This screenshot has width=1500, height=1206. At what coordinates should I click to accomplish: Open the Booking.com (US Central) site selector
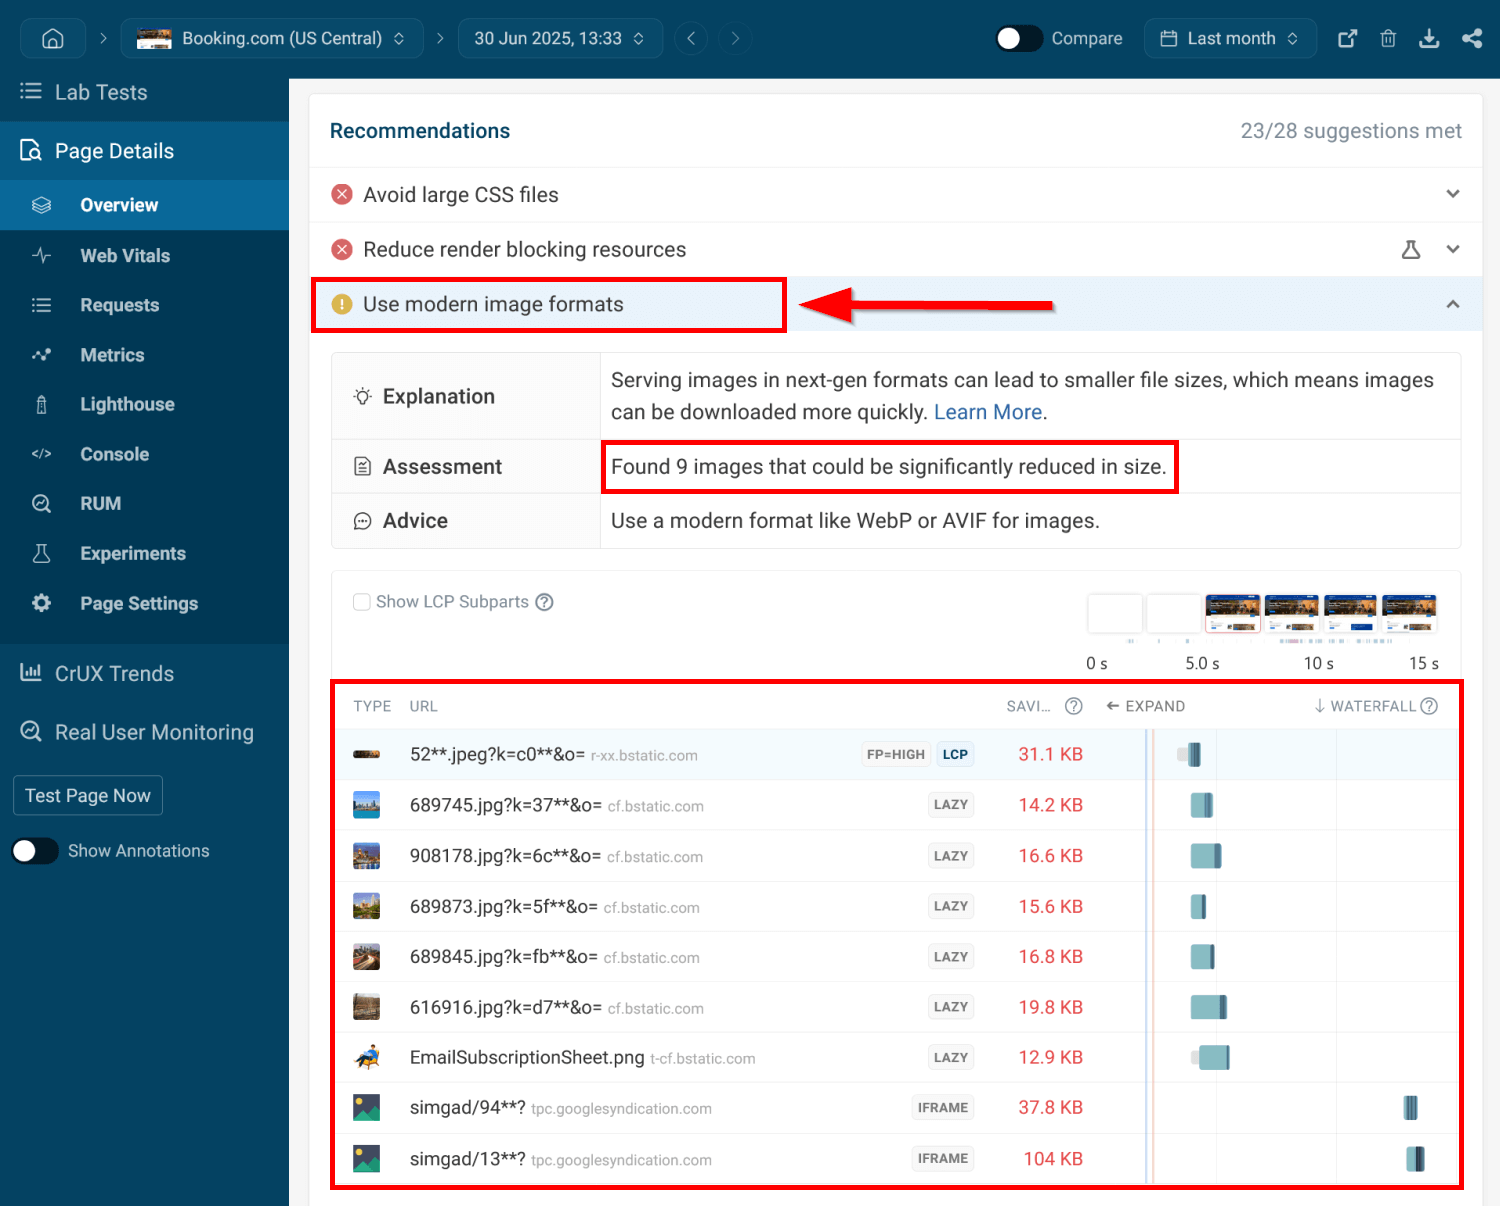click(272, 38)
